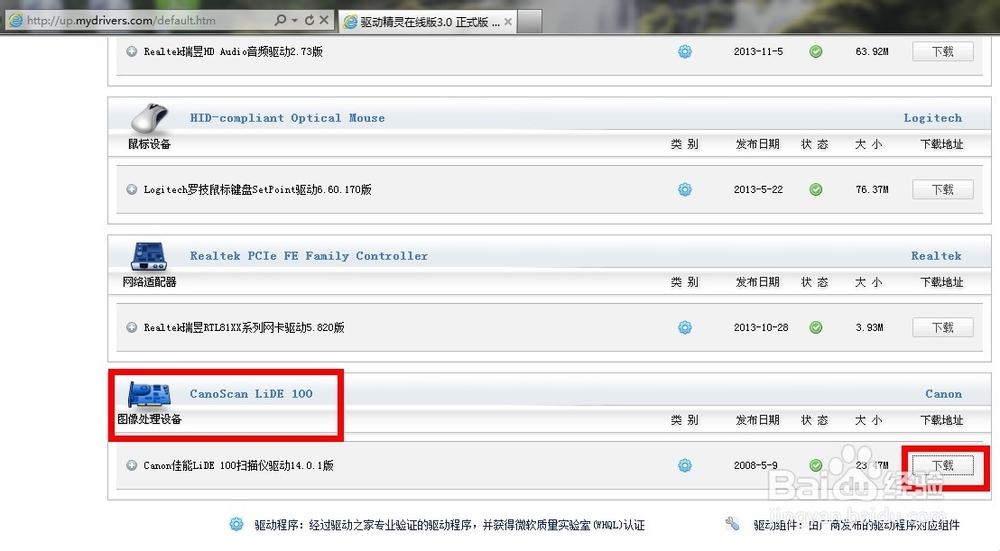Open Realtek PCIe FE Family Controller heading
This screenshot has width=1000, height=551.
[309, 256]
